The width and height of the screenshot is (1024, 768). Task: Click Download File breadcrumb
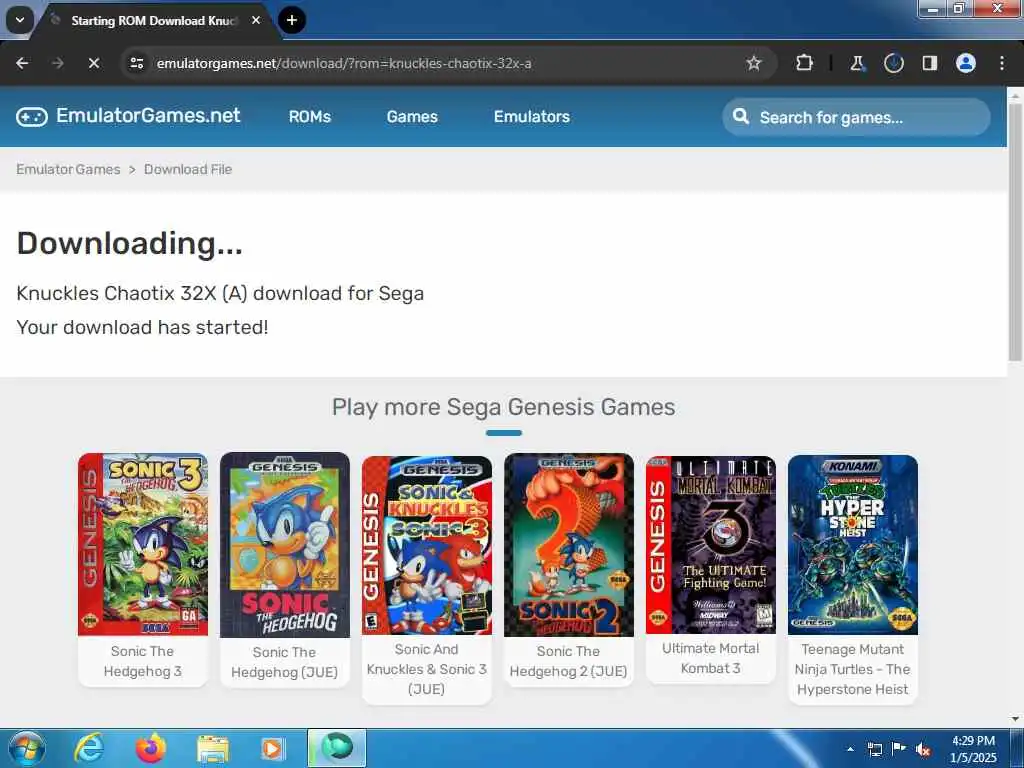coord(188,169)
